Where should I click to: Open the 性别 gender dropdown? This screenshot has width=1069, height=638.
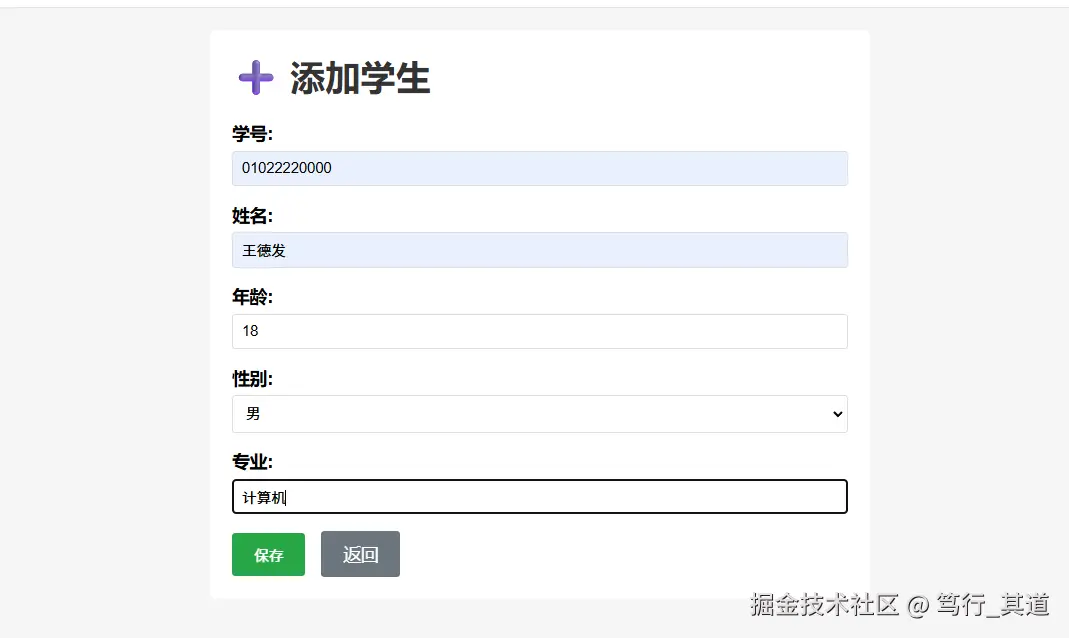tap(540, 413)
